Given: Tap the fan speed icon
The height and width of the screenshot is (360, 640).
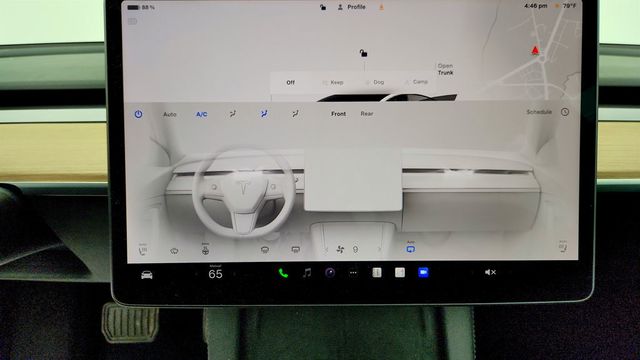Looking at the screenshot, I should (x=340, y=249).
